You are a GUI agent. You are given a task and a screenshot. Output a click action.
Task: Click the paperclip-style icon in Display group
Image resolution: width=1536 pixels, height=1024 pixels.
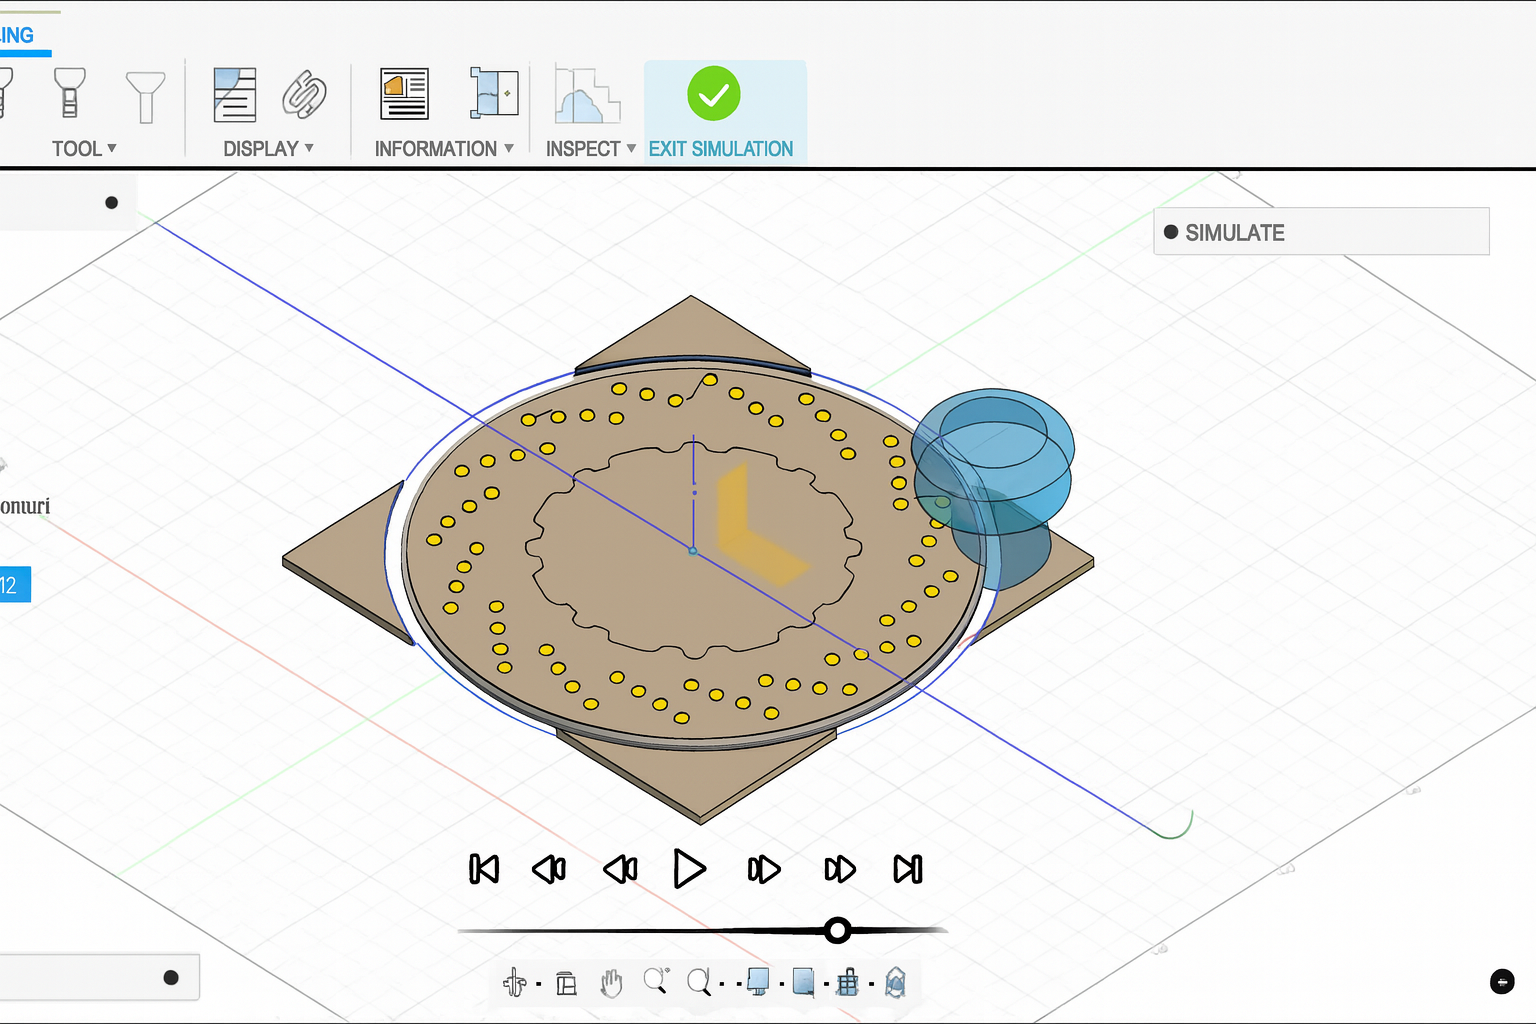coord(304,94)
